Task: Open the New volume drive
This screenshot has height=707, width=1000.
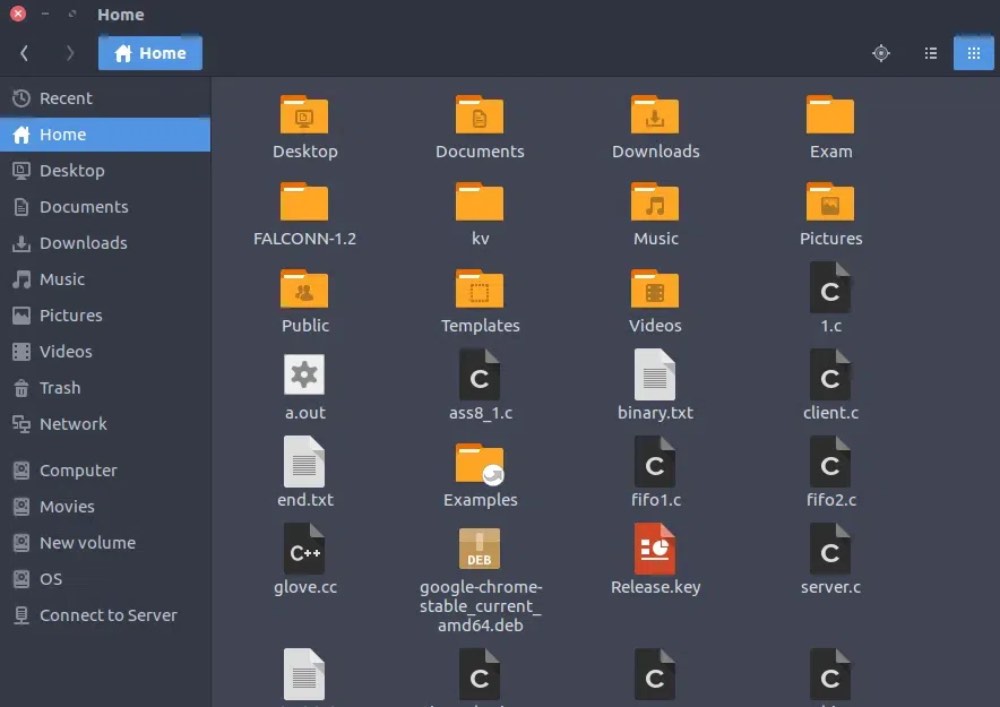Action: tap(87, 542)
